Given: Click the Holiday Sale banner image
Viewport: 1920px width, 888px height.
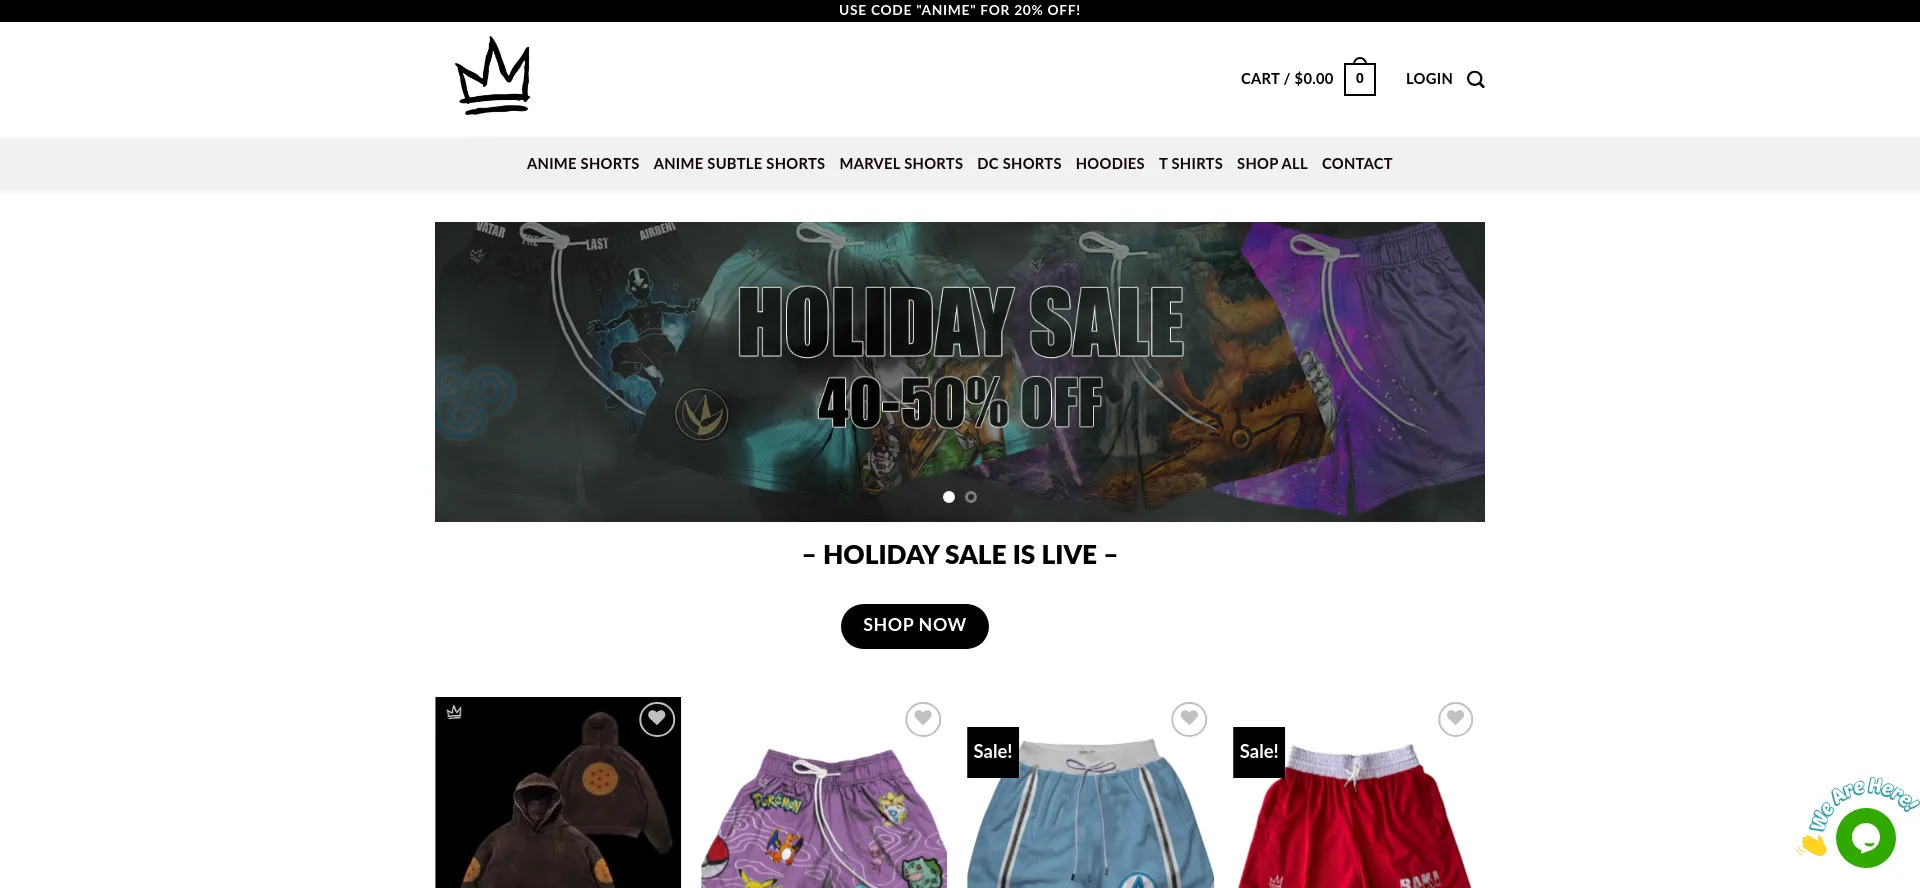Looking at the screenshot, I should pos(960,372).
